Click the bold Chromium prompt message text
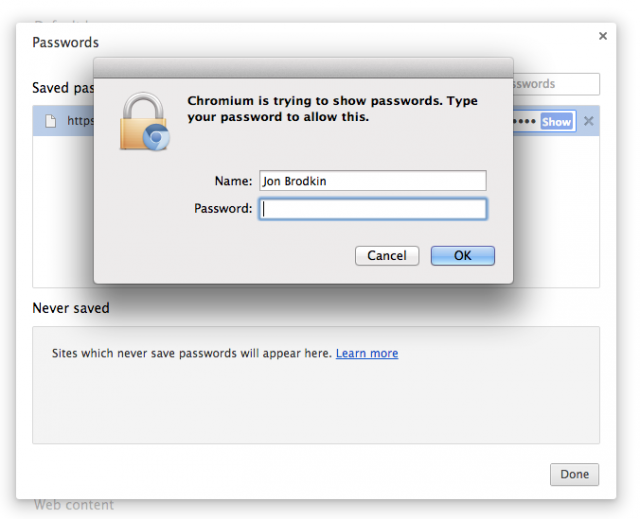Viewport: 640px width, 519px height. (x=330, y=108)
